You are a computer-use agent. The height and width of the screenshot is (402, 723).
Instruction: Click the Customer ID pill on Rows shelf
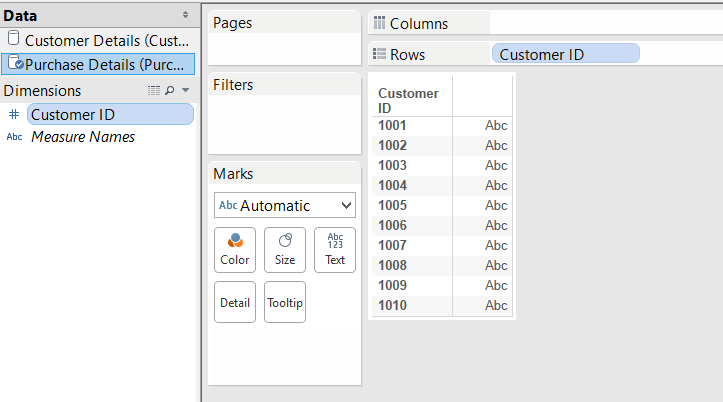(566, 54)
